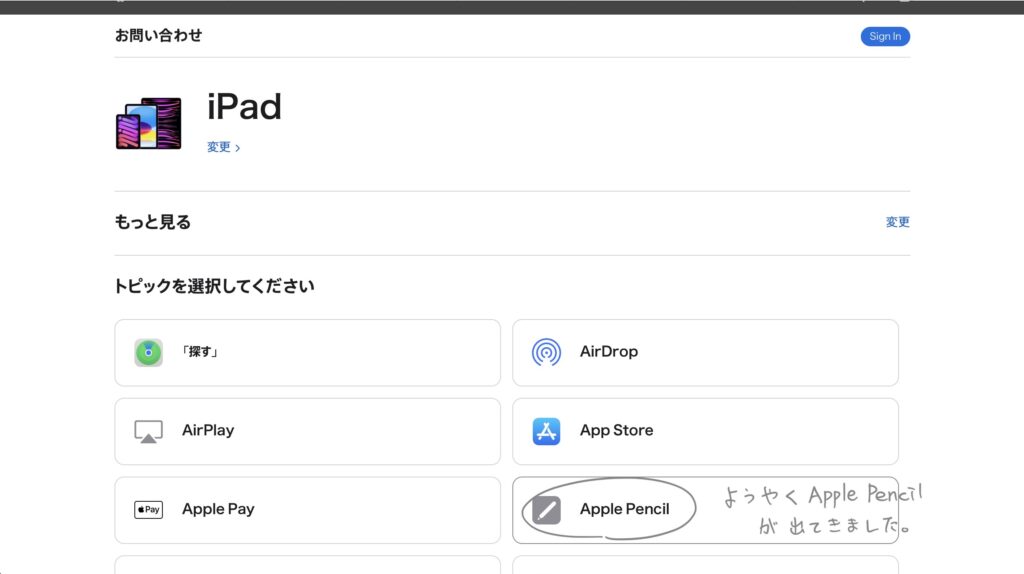The width and height of the screenshot is (1024, 574).
Task: Click the 変更 link under iPad
Action: [223, 147]
